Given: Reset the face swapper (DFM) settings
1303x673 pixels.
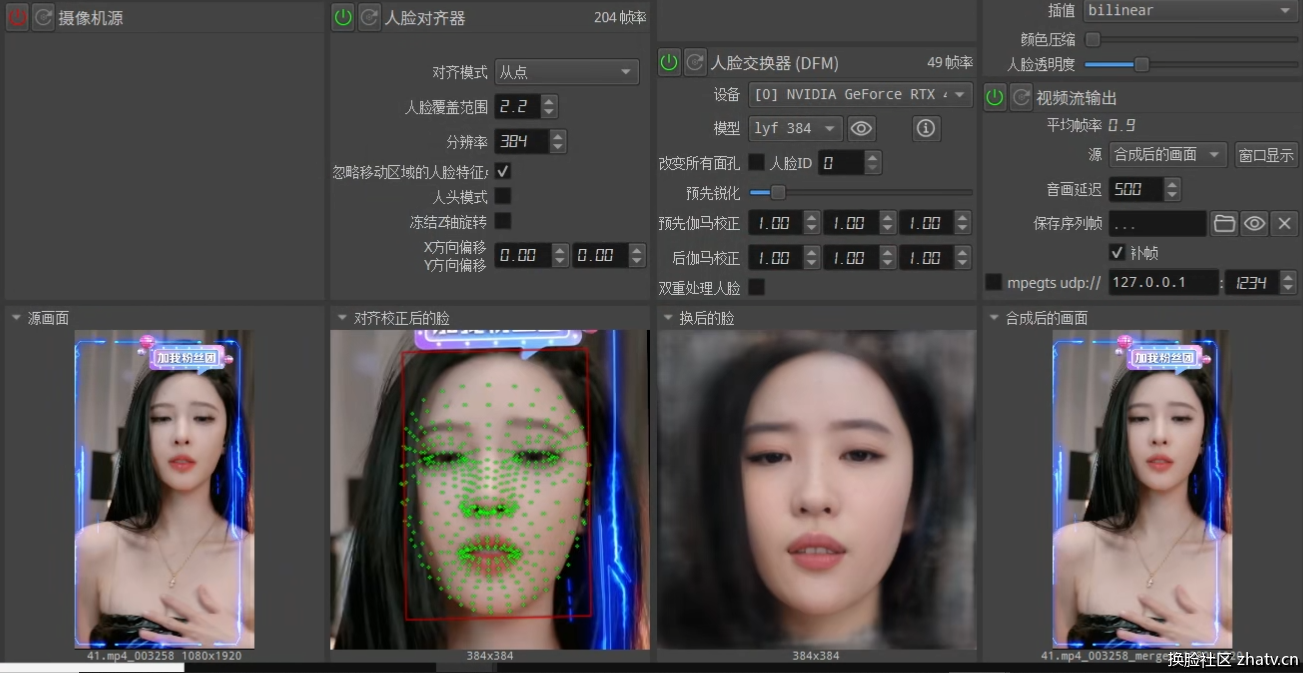Looking at the screenshot, I should [x=695, y=62].
